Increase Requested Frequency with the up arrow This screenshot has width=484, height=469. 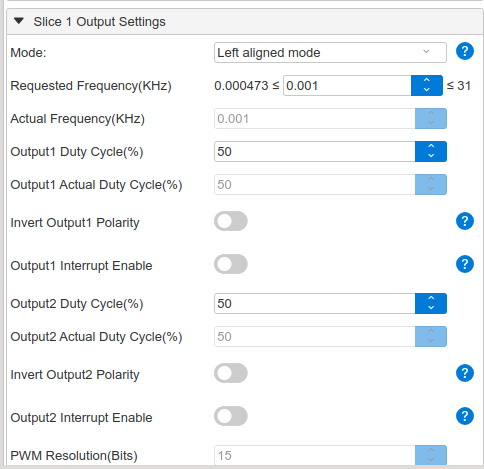427,80
